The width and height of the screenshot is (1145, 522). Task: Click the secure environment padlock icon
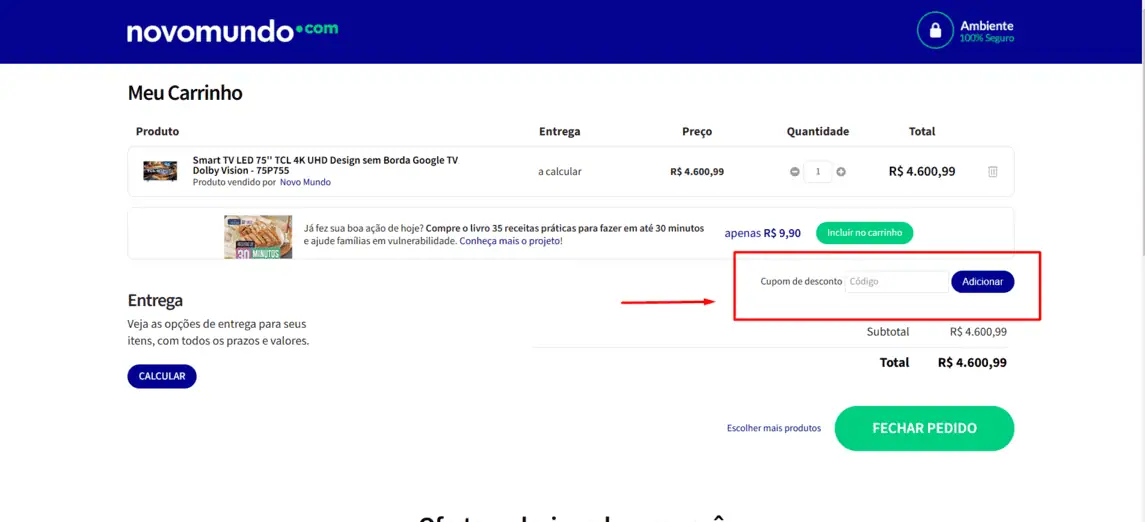(x=935, y=31)
